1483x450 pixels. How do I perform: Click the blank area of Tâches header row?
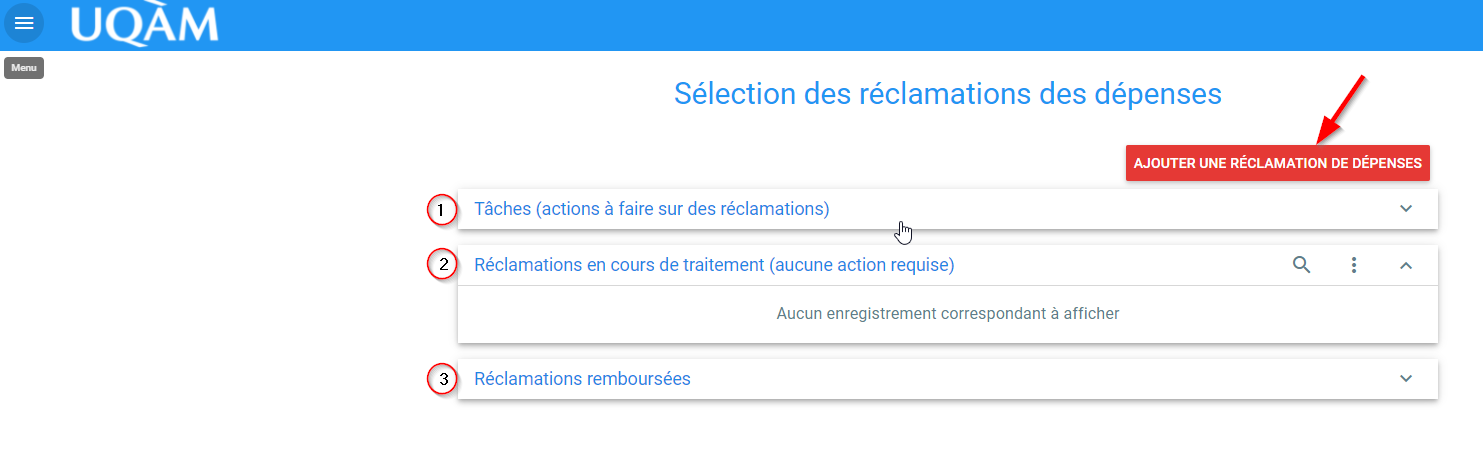[x=1110, y=209]
